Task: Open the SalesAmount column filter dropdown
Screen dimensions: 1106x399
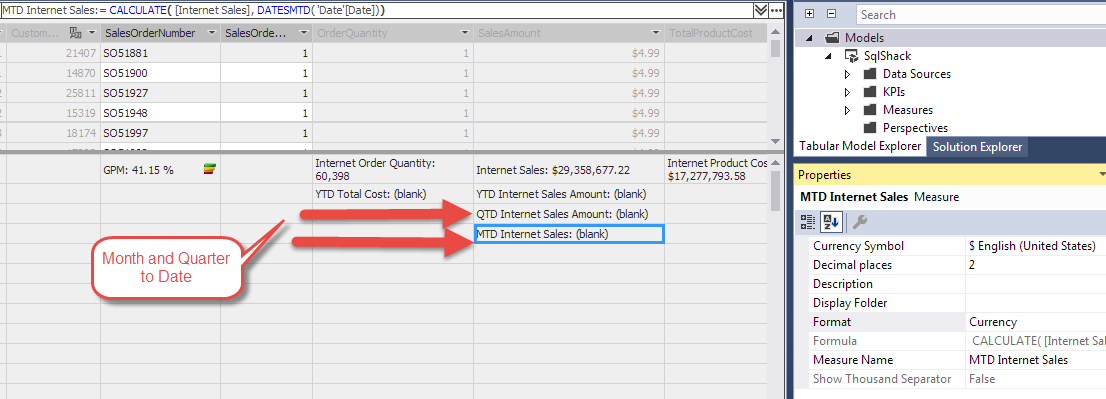Action: click(656, 33)
